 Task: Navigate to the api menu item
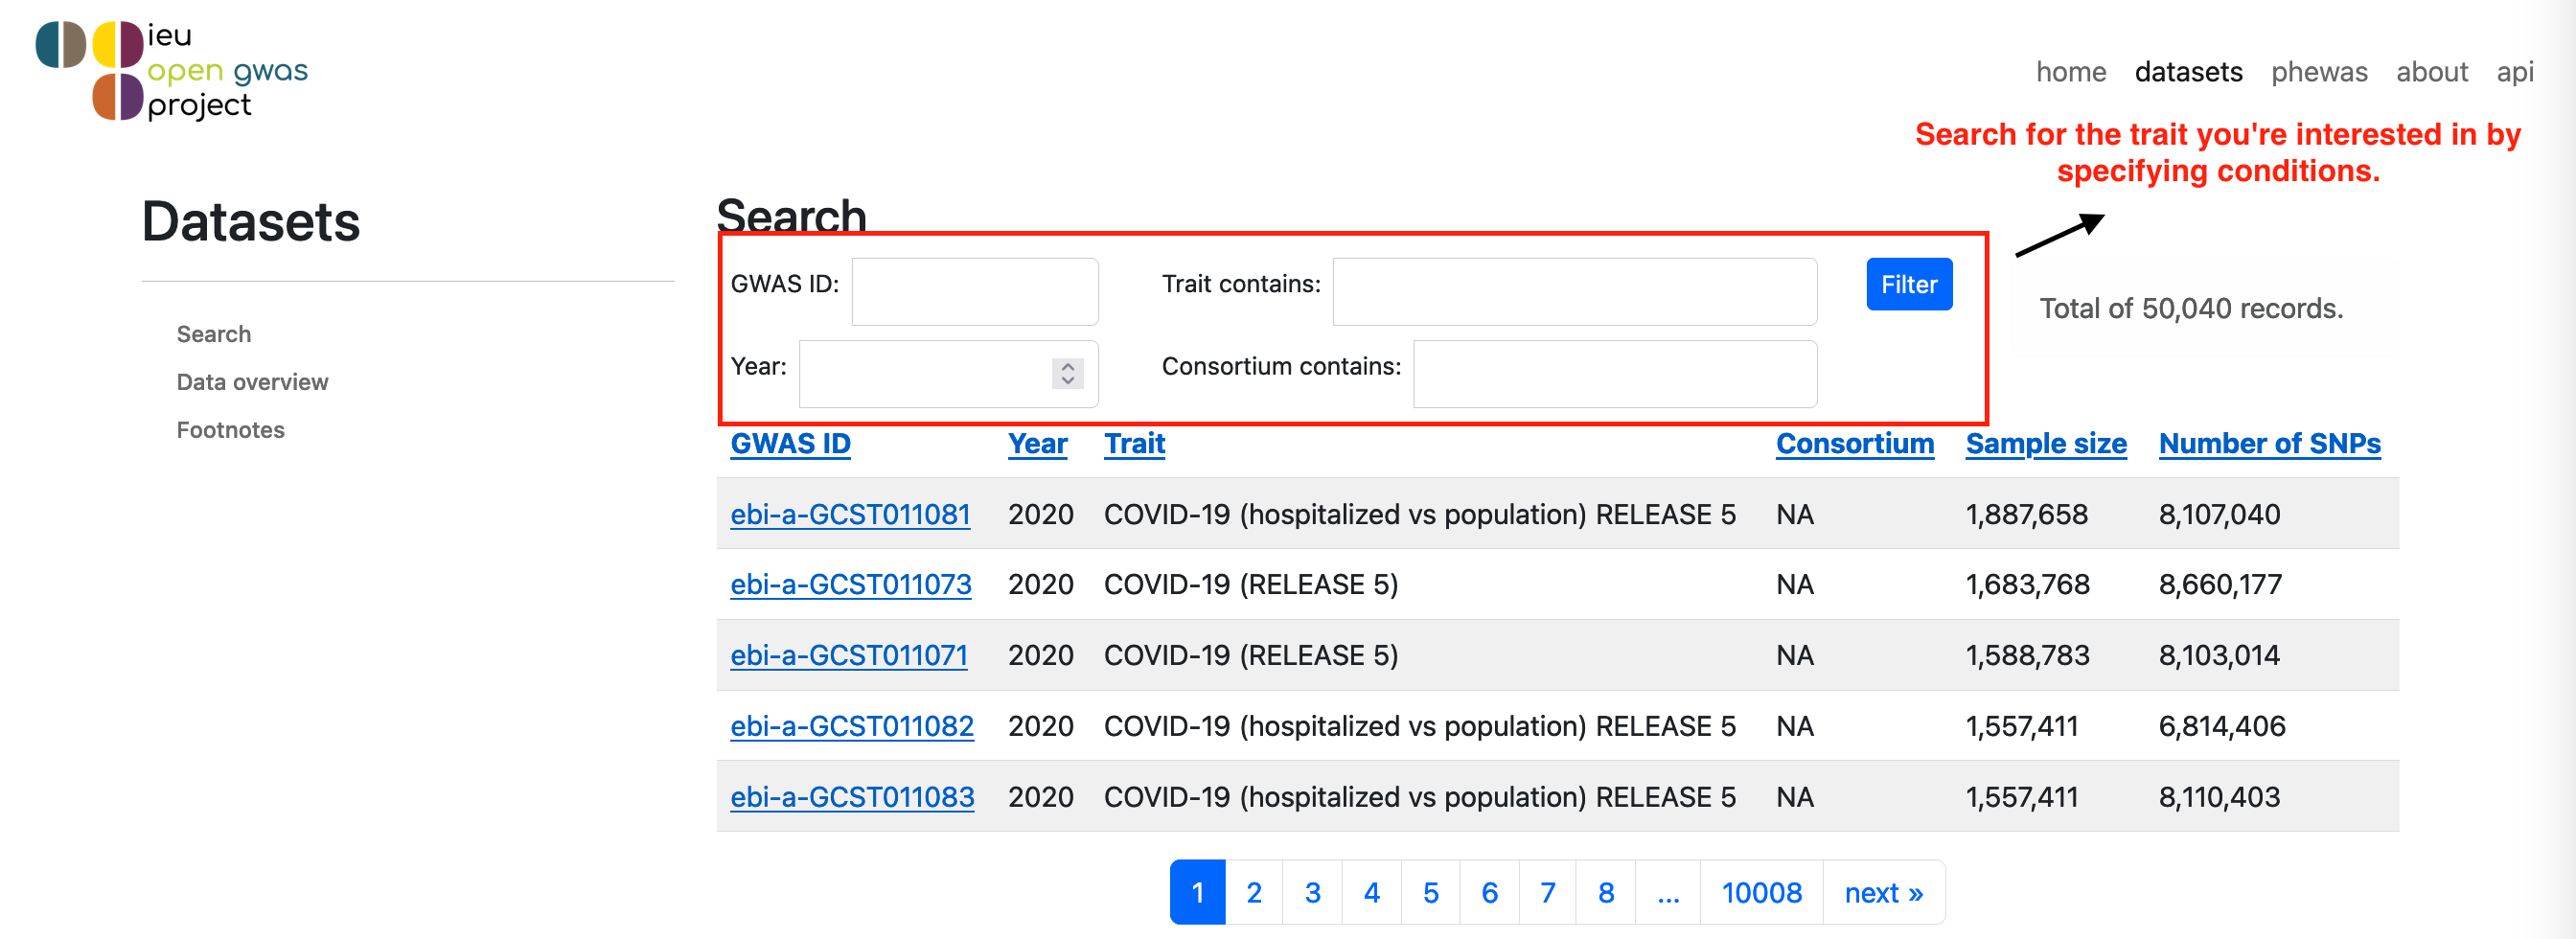(x=2514, y=72)
